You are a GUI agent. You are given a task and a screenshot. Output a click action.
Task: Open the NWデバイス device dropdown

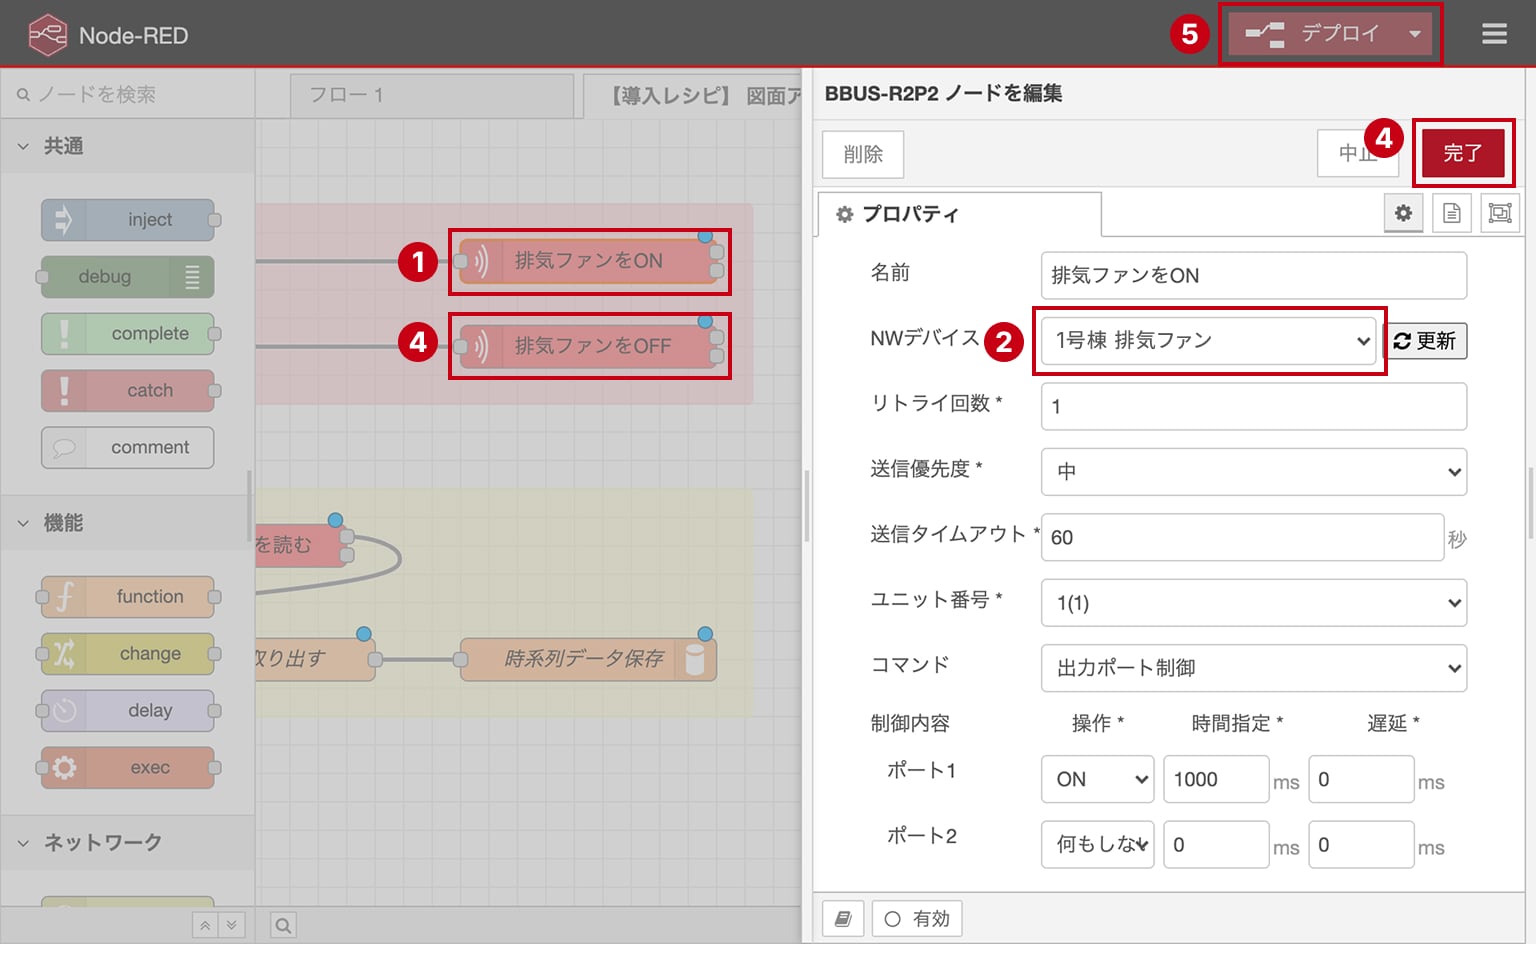point(1209,341)
